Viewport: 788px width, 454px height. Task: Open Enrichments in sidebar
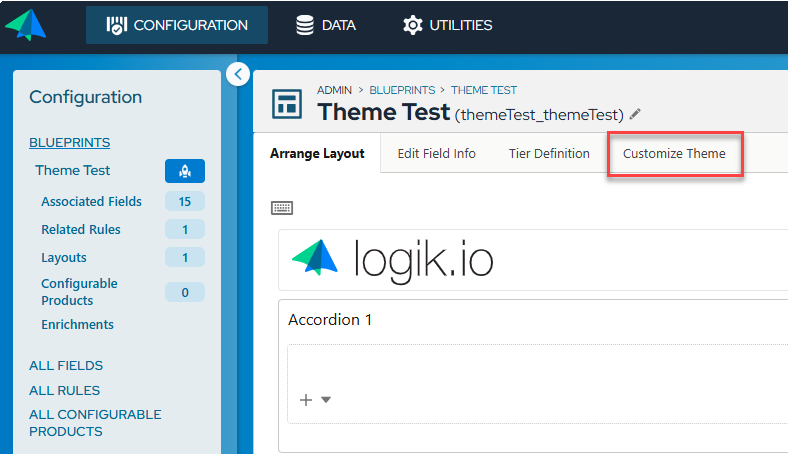pos(77,325)
